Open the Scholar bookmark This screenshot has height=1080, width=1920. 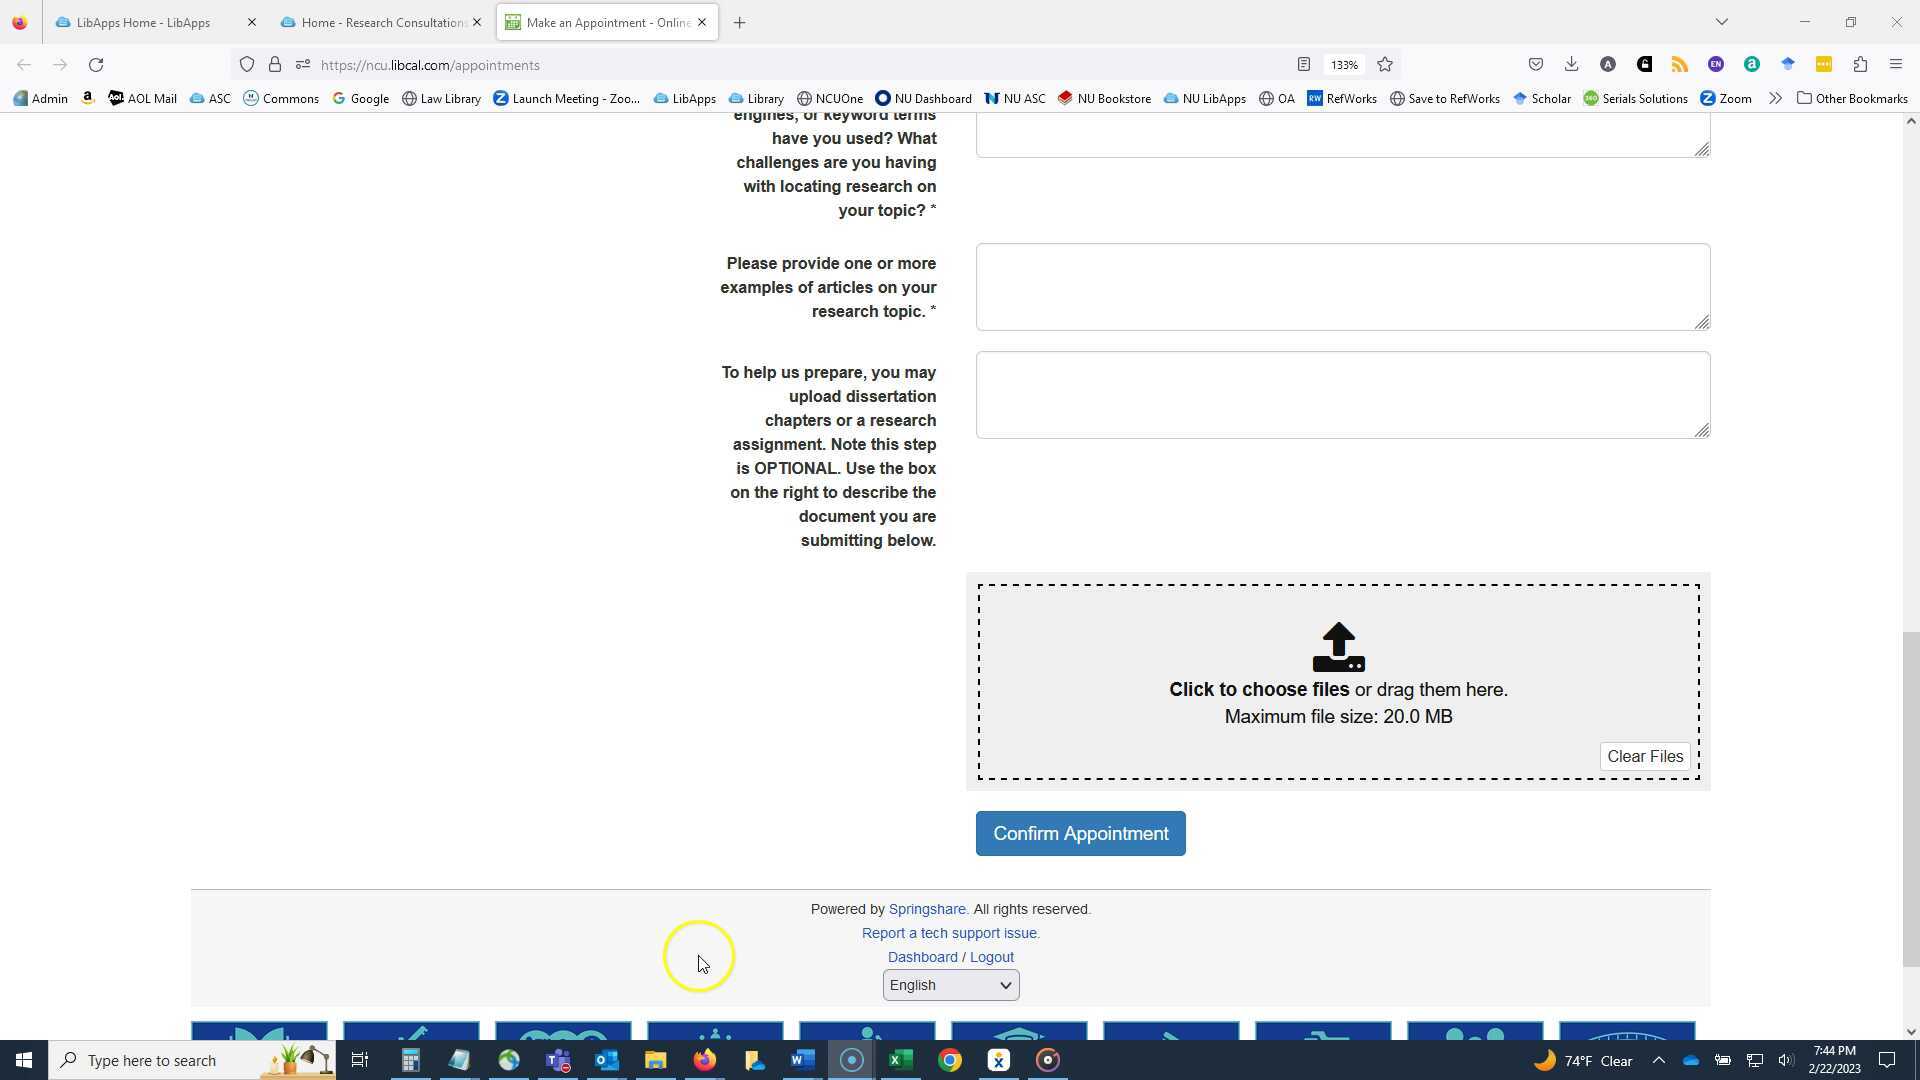[x=1541, y=98]
